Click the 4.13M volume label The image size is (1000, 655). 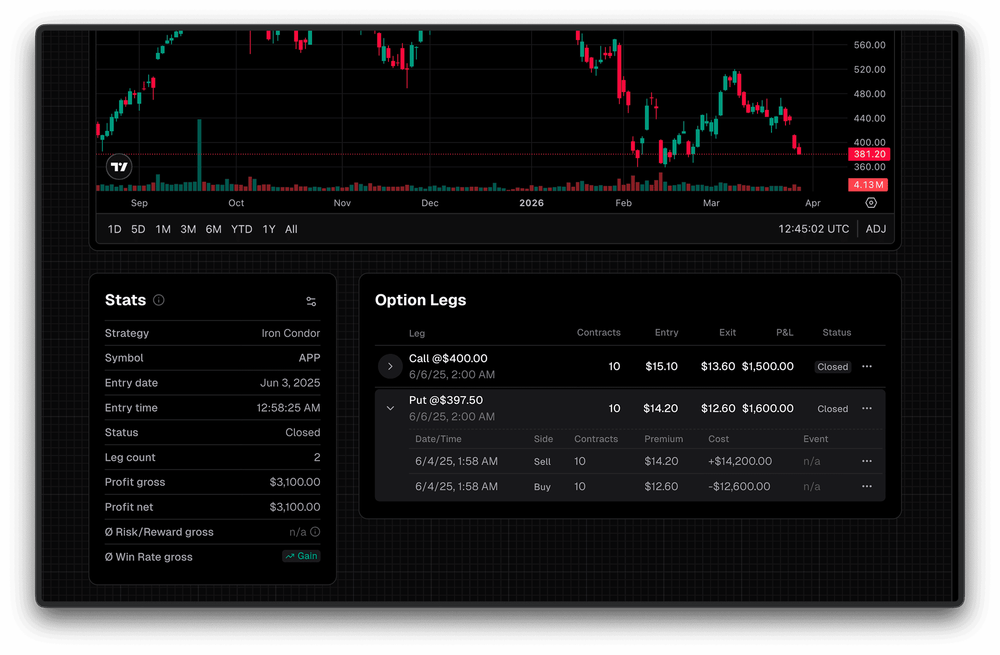868,184
